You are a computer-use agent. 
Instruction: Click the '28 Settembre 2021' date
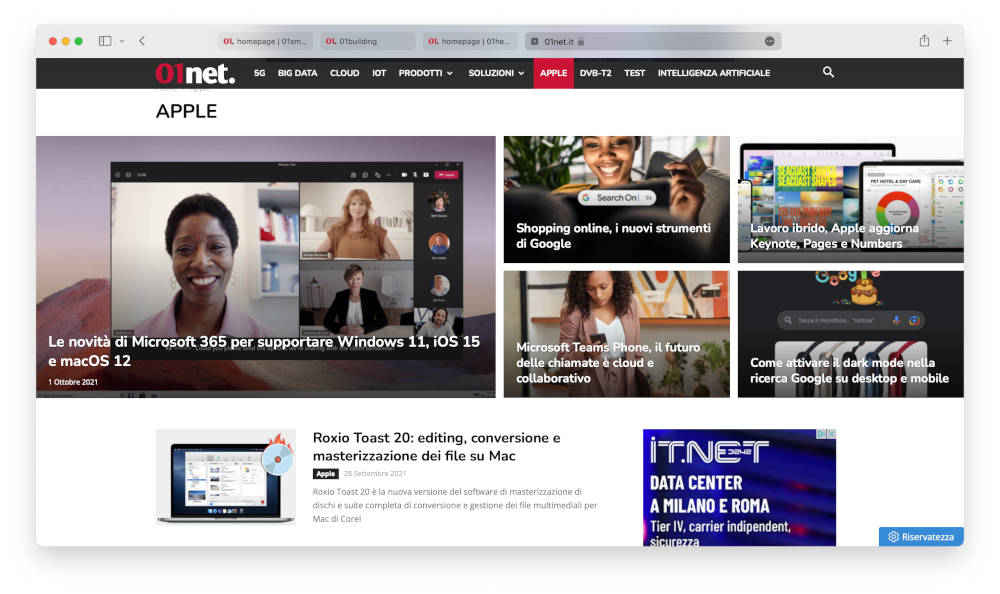(374, 473)
